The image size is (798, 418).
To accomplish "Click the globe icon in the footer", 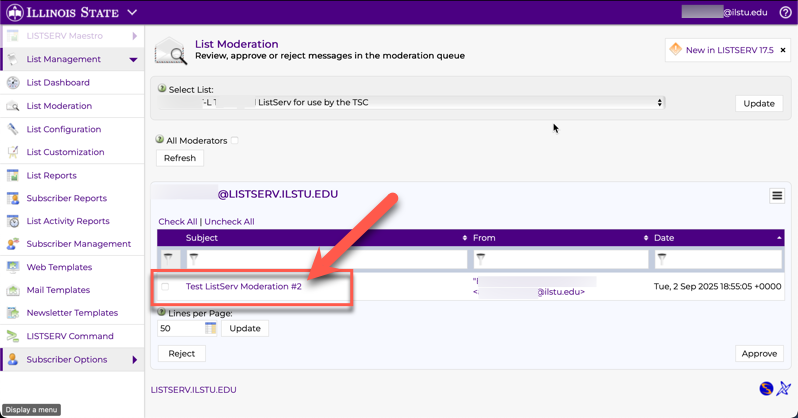I will click(766, 389).
